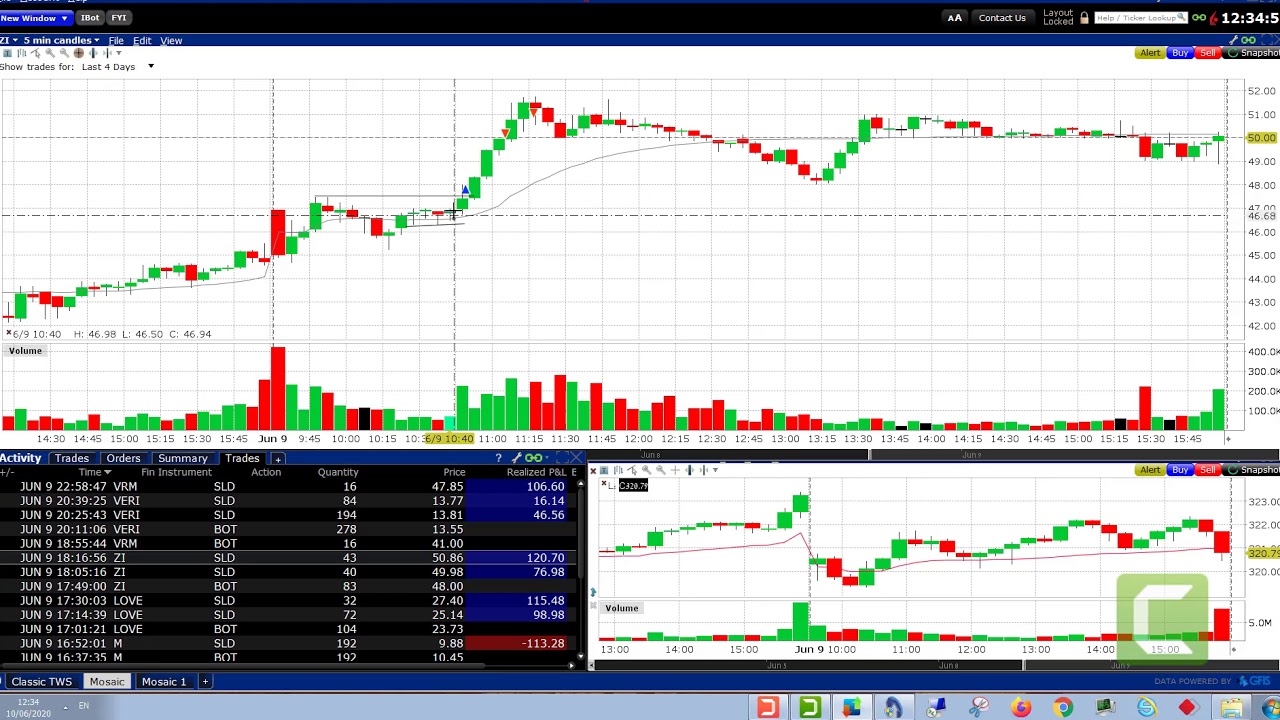
Task: Sort by Realized P&L column
Action: click(x=538, y=472)
